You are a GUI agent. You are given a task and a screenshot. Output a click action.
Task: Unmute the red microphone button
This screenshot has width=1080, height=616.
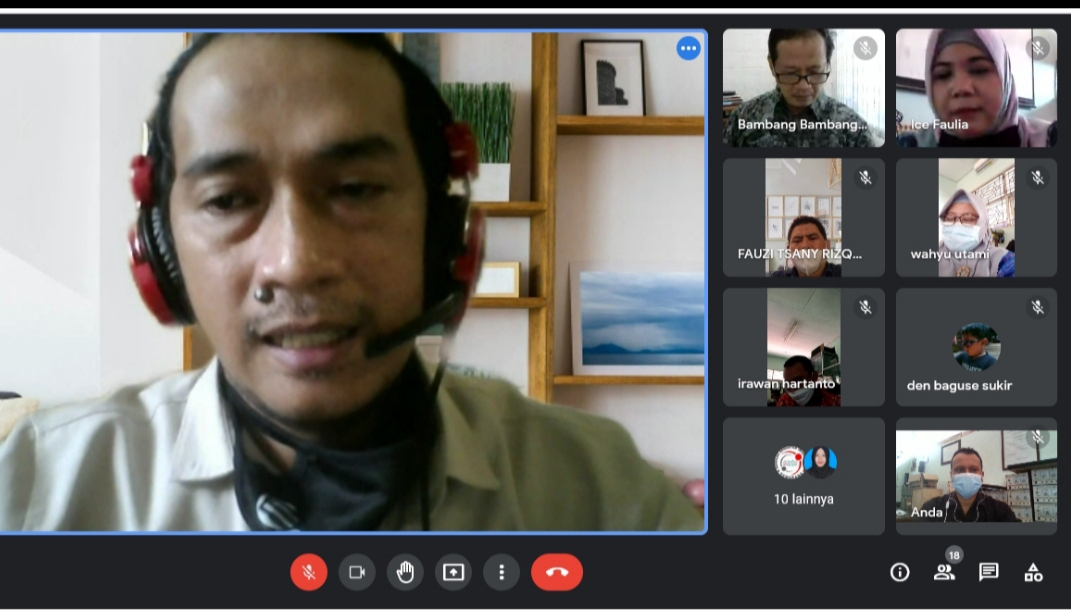309,572
